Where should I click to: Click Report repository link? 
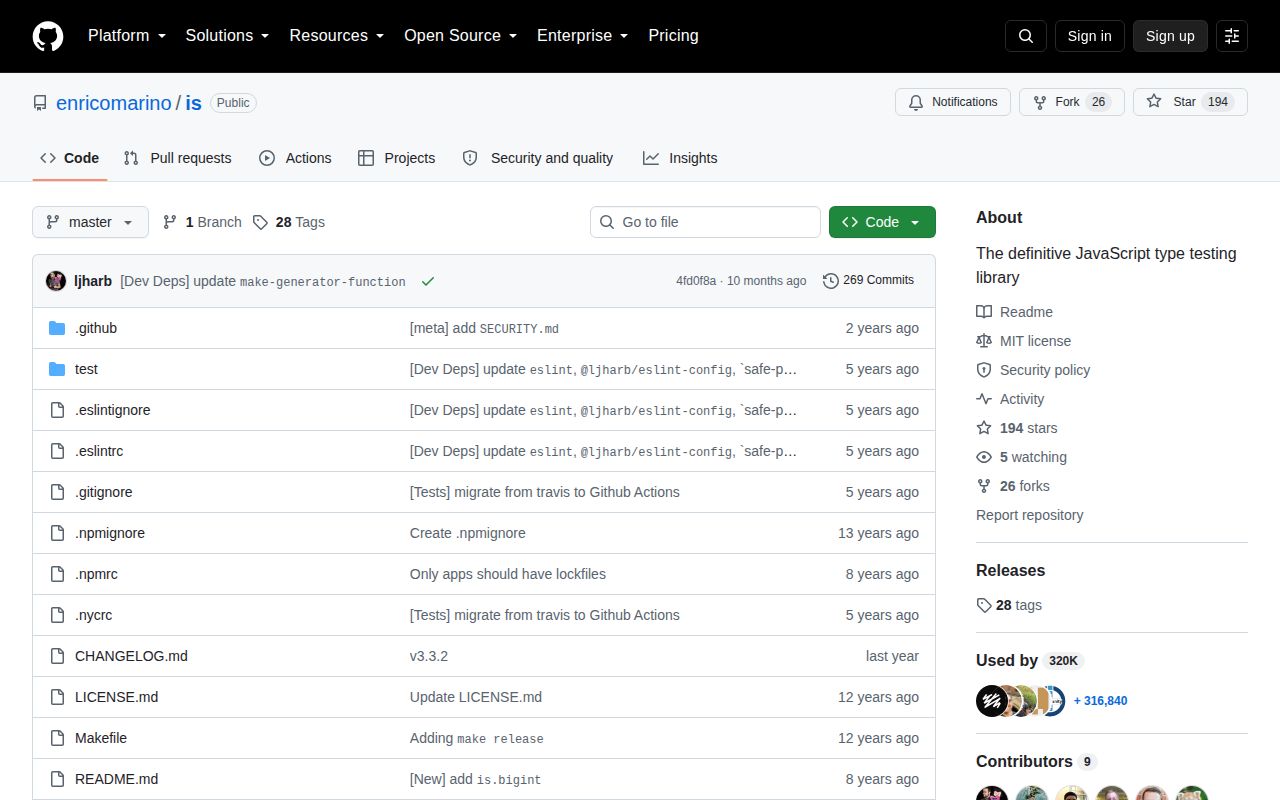pos(1030,515)
